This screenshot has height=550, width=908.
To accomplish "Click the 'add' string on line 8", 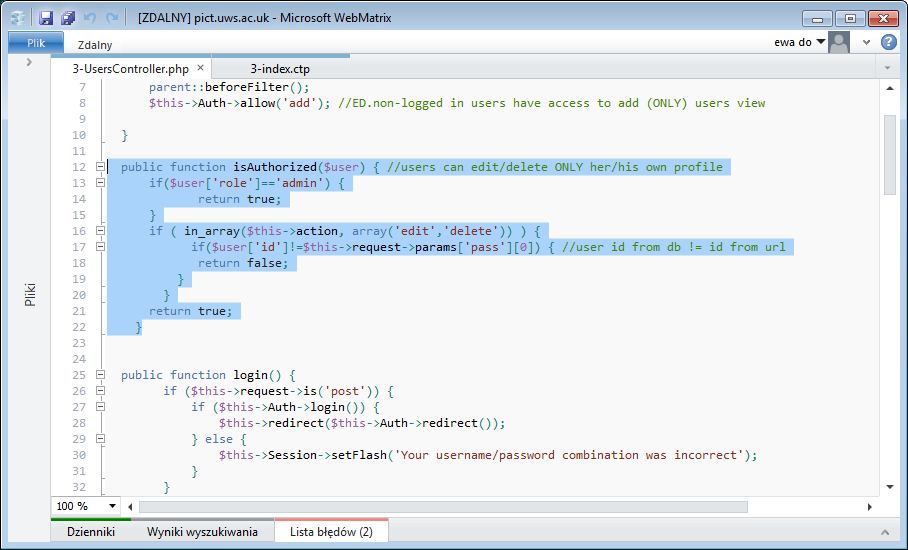I will click(x=299, y=103).
